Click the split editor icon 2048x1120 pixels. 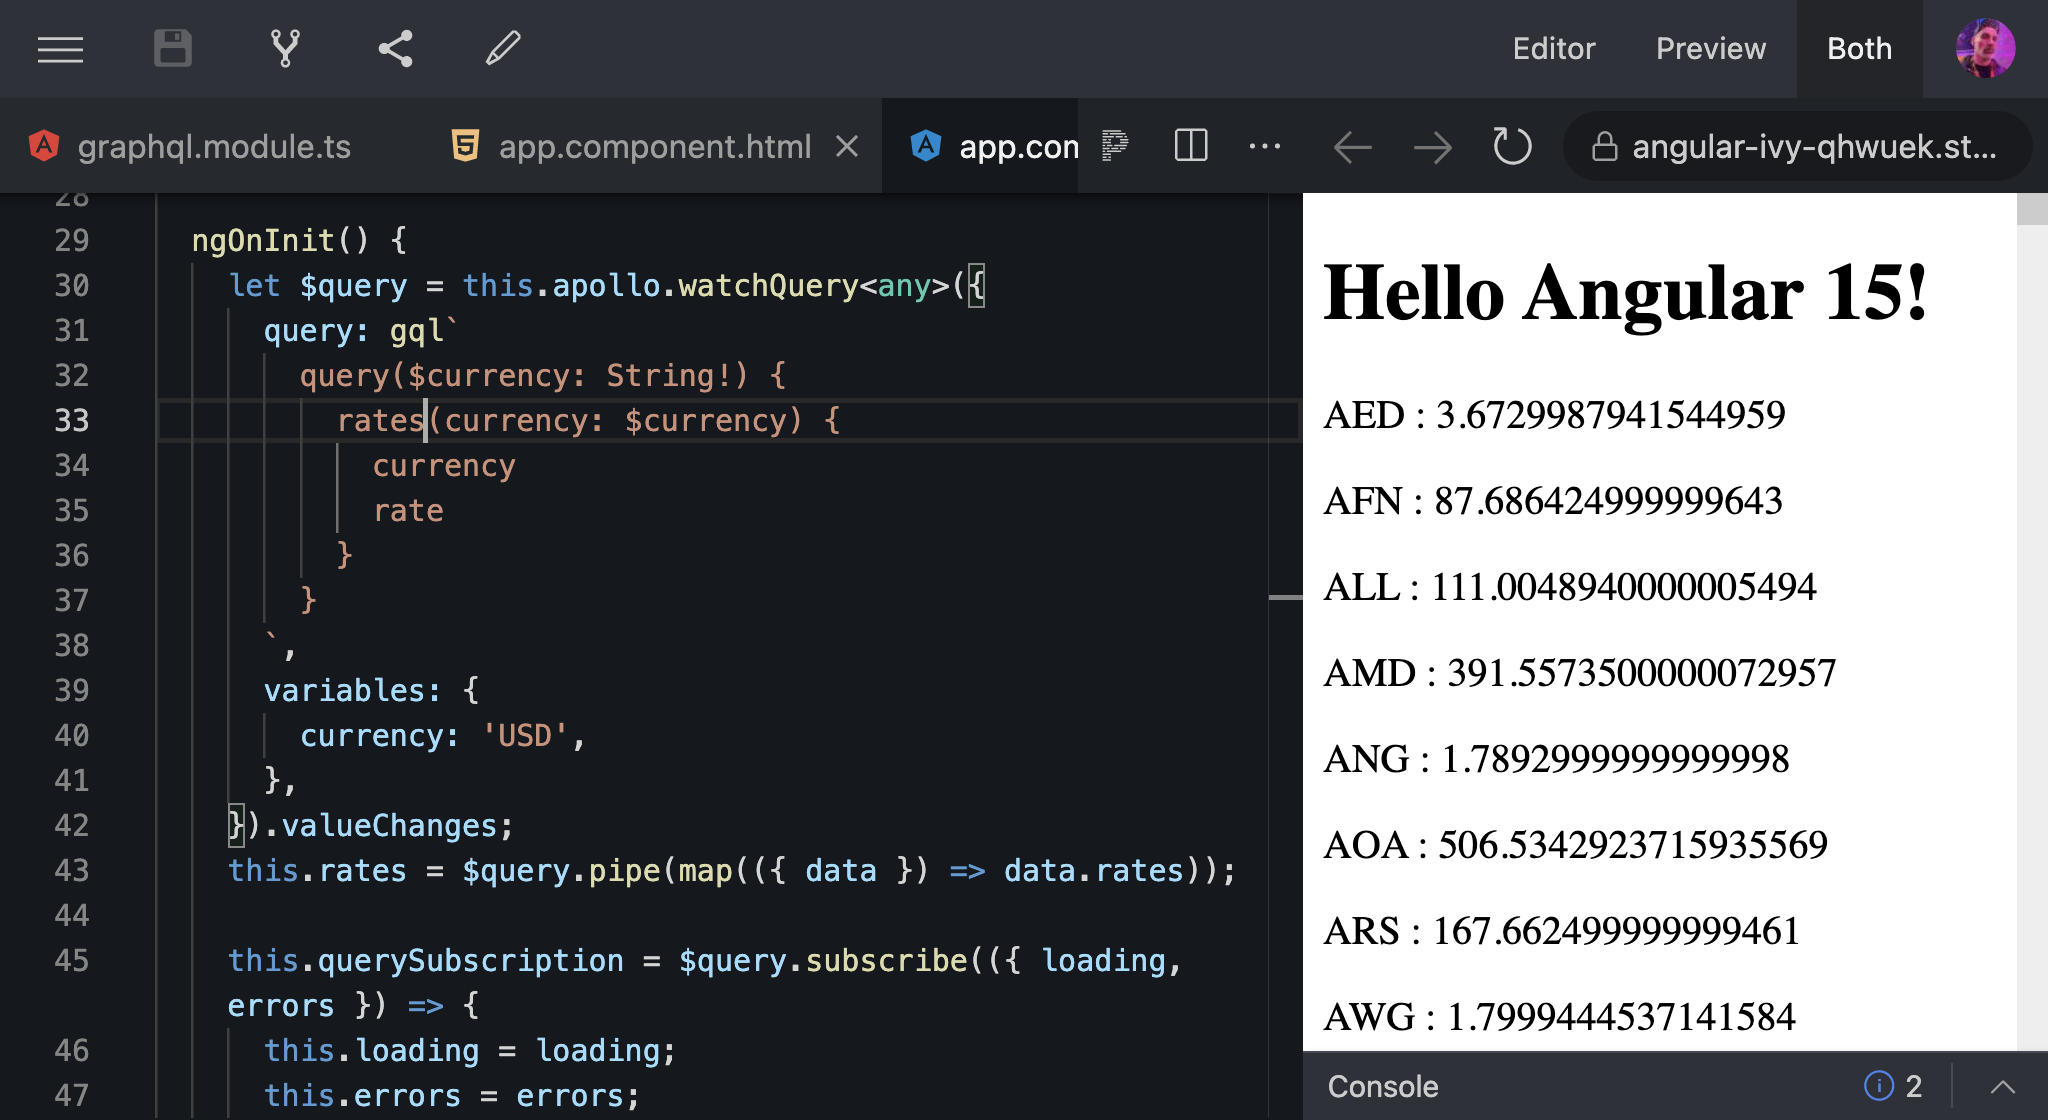(x=1190, y=147)
